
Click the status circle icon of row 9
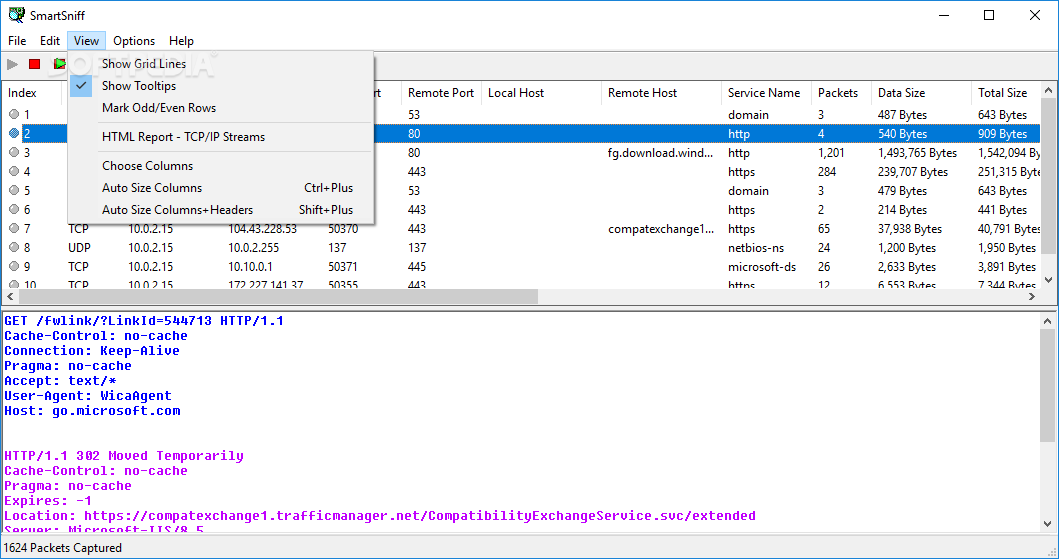pyautogui.click(x=14, y=266)
